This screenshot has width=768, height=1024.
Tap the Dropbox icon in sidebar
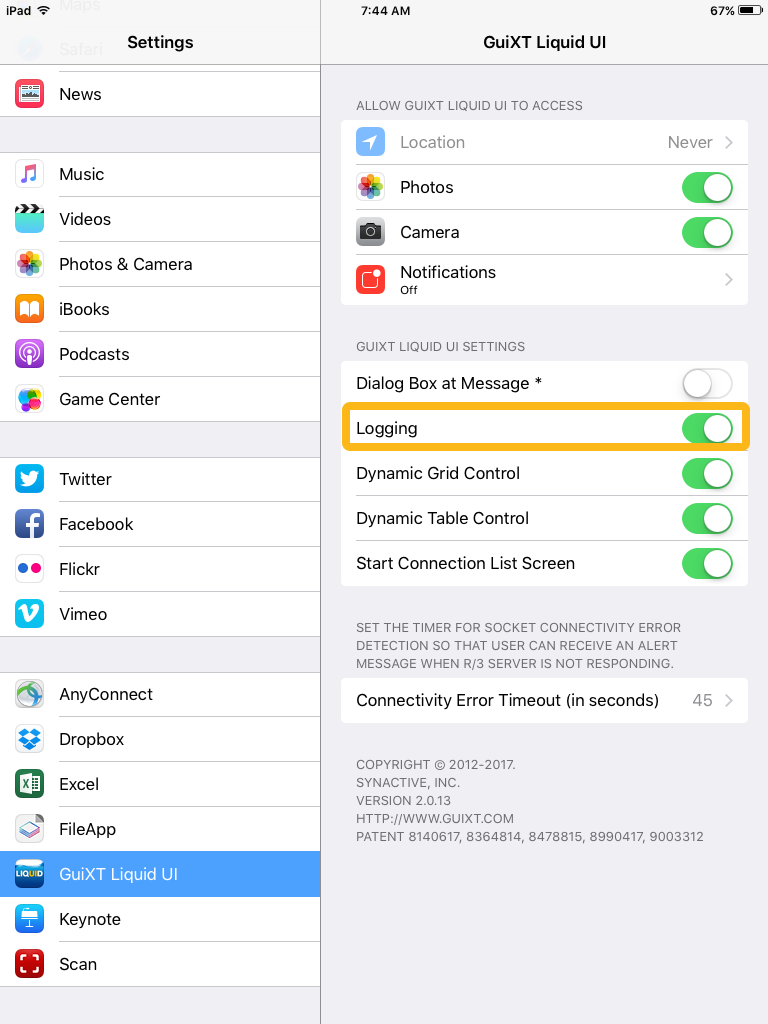point(29,739)
